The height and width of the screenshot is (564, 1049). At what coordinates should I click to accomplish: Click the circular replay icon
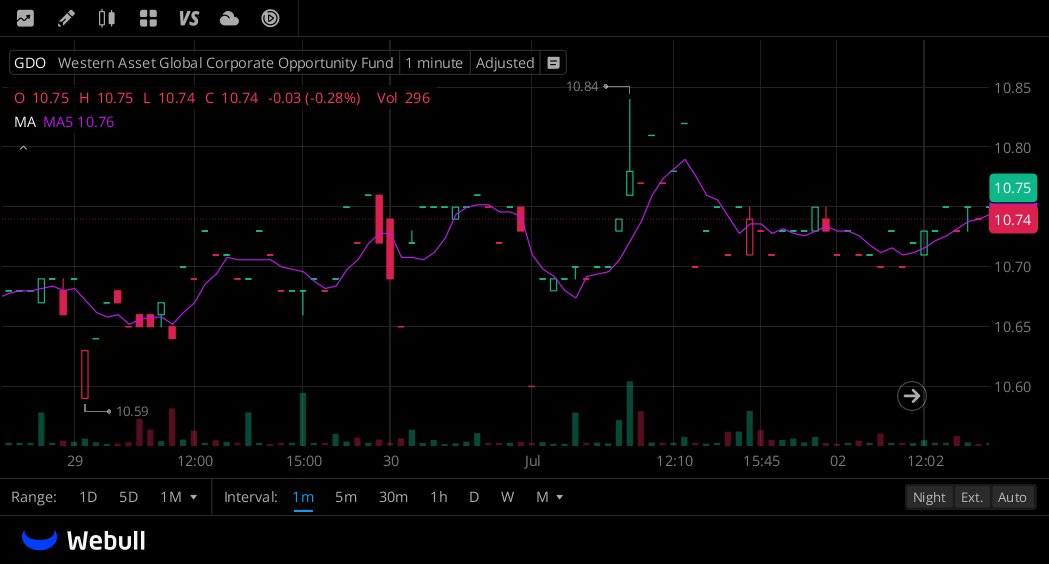point(270,18)
